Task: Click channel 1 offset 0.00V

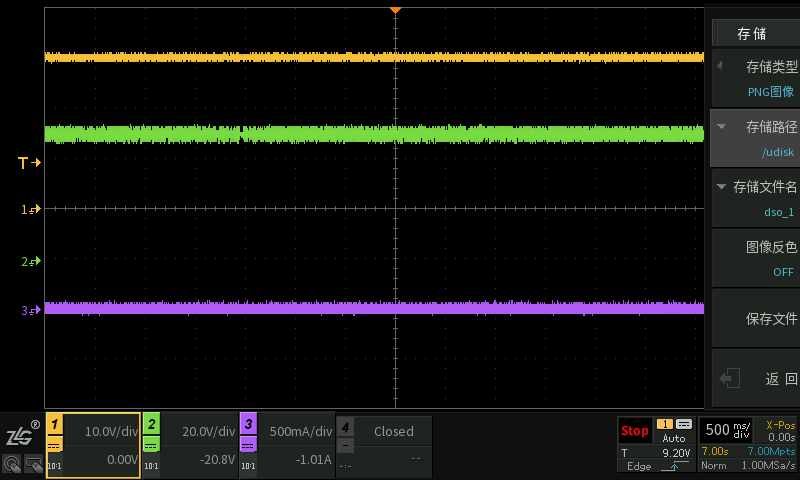Action: (x=122, y=460)
